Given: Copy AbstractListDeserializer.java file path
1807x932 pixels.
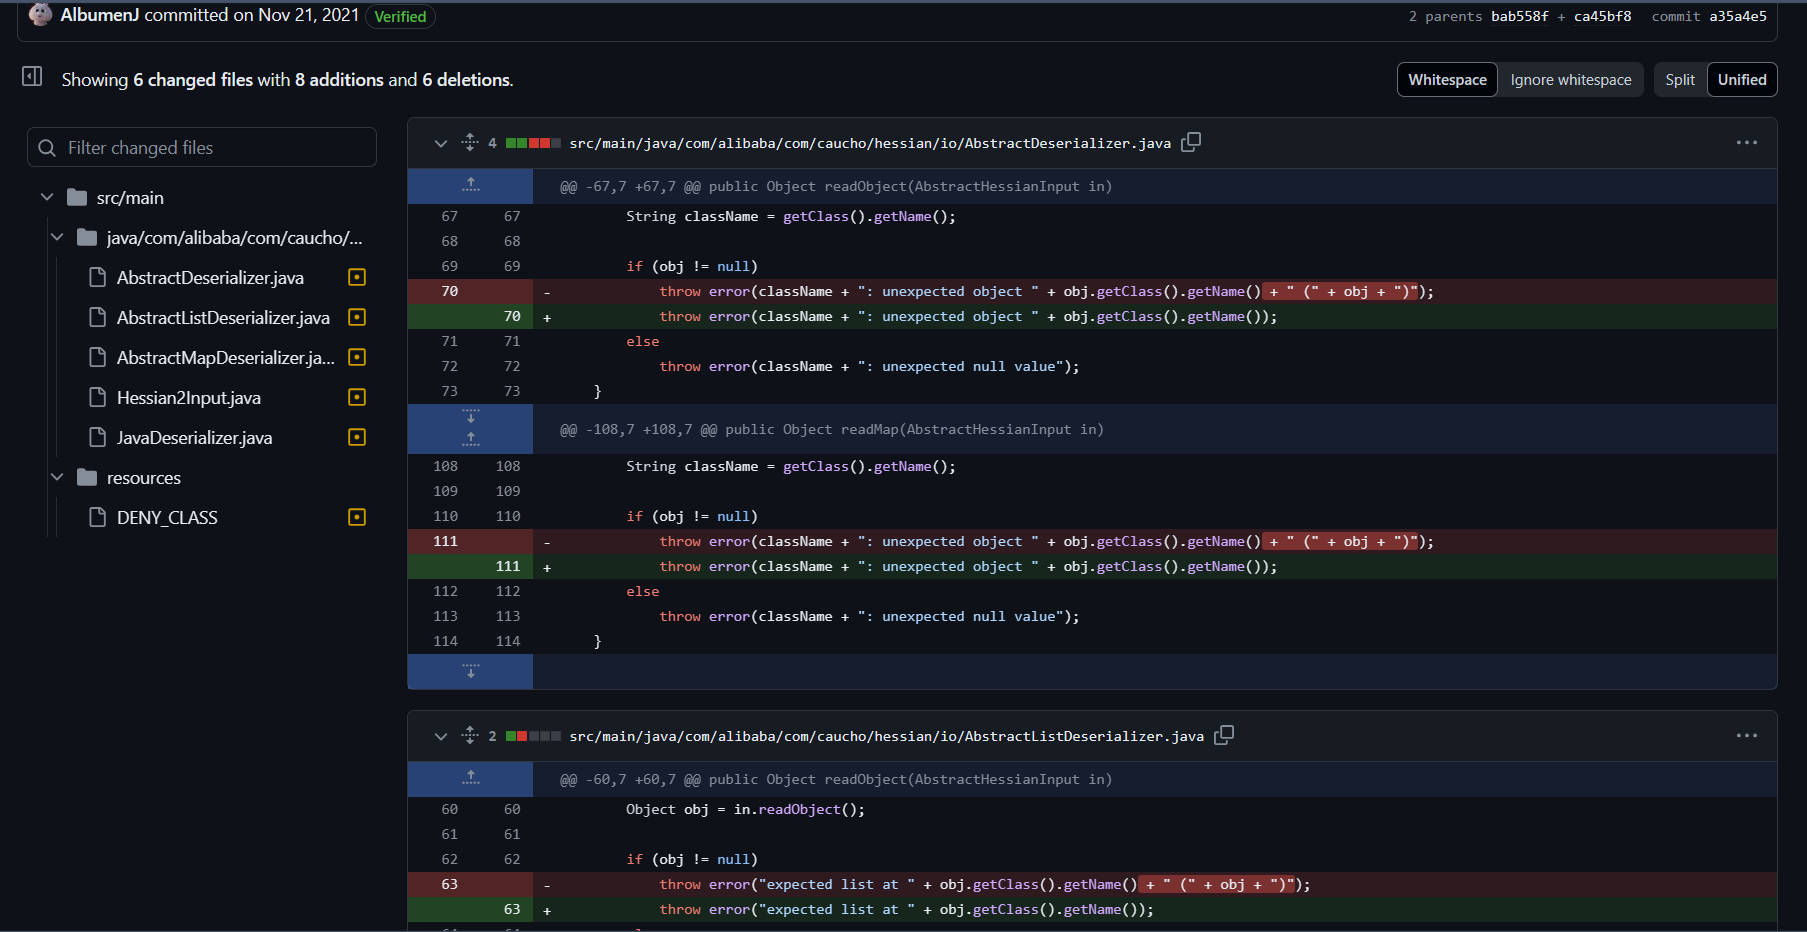Looking at the screenshot, I should point(1224,735).
